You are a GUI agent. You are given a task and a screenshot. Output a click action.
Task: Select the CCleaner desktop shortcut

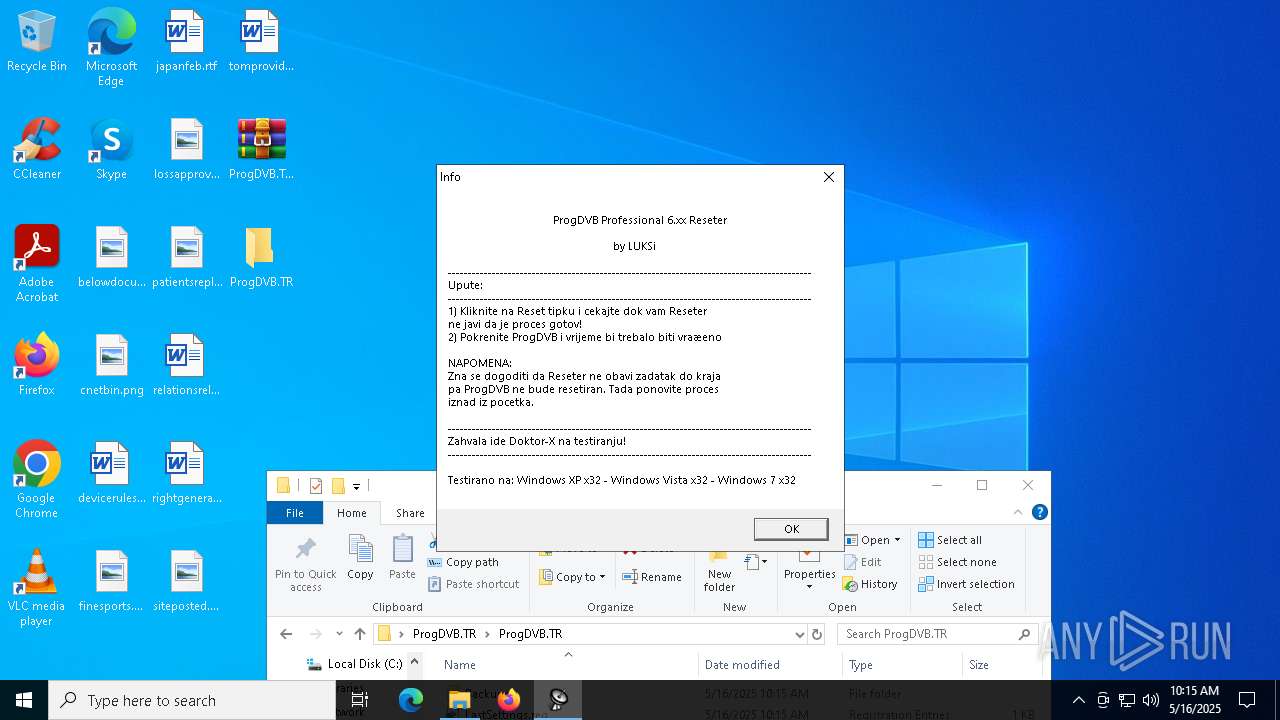point(37,150)
